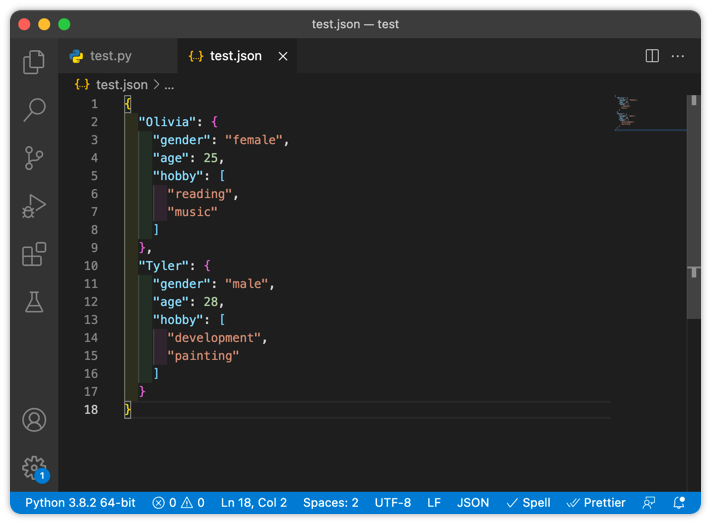The image size is (711, 524).
Task: Click the "hobby" key on line 5
Action: (x=178, y=176)
